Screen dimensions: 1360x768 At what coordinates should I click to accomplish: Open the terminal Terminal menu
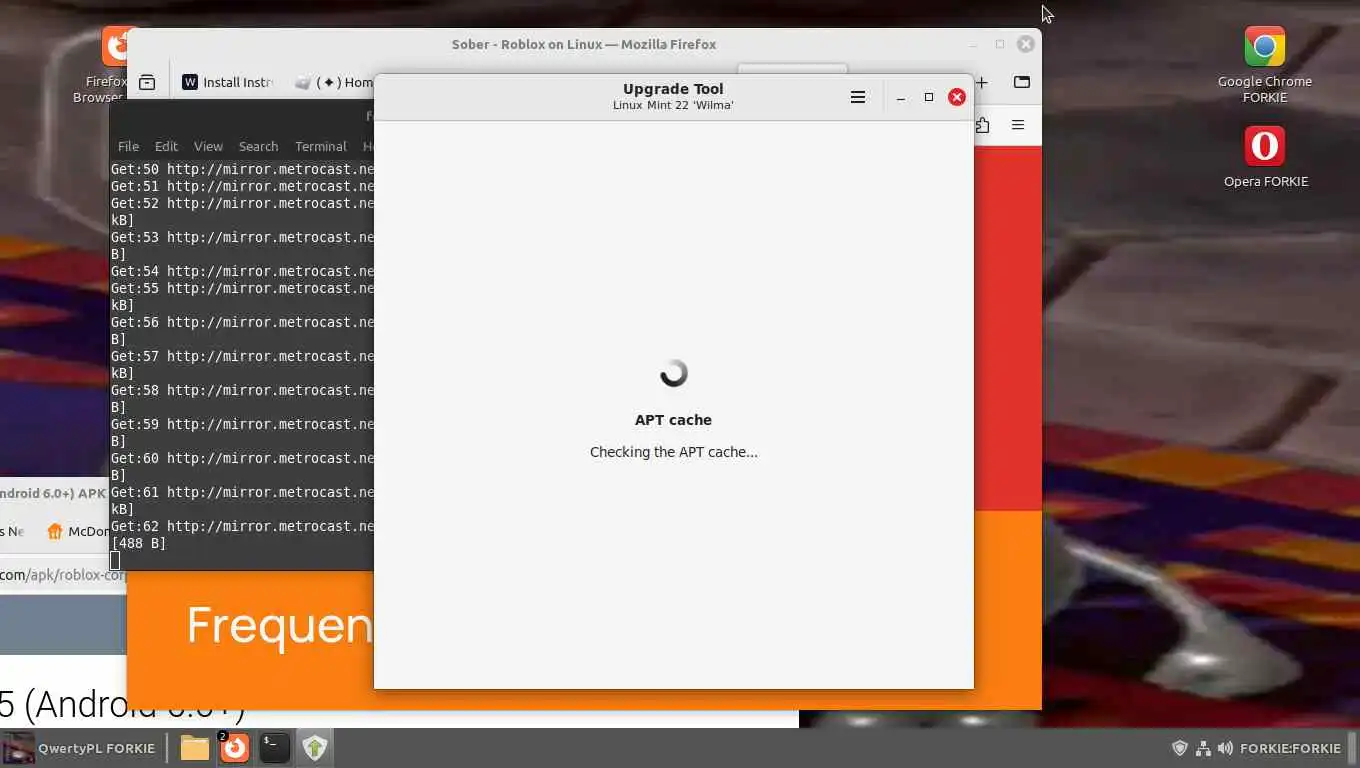(320, 146)
